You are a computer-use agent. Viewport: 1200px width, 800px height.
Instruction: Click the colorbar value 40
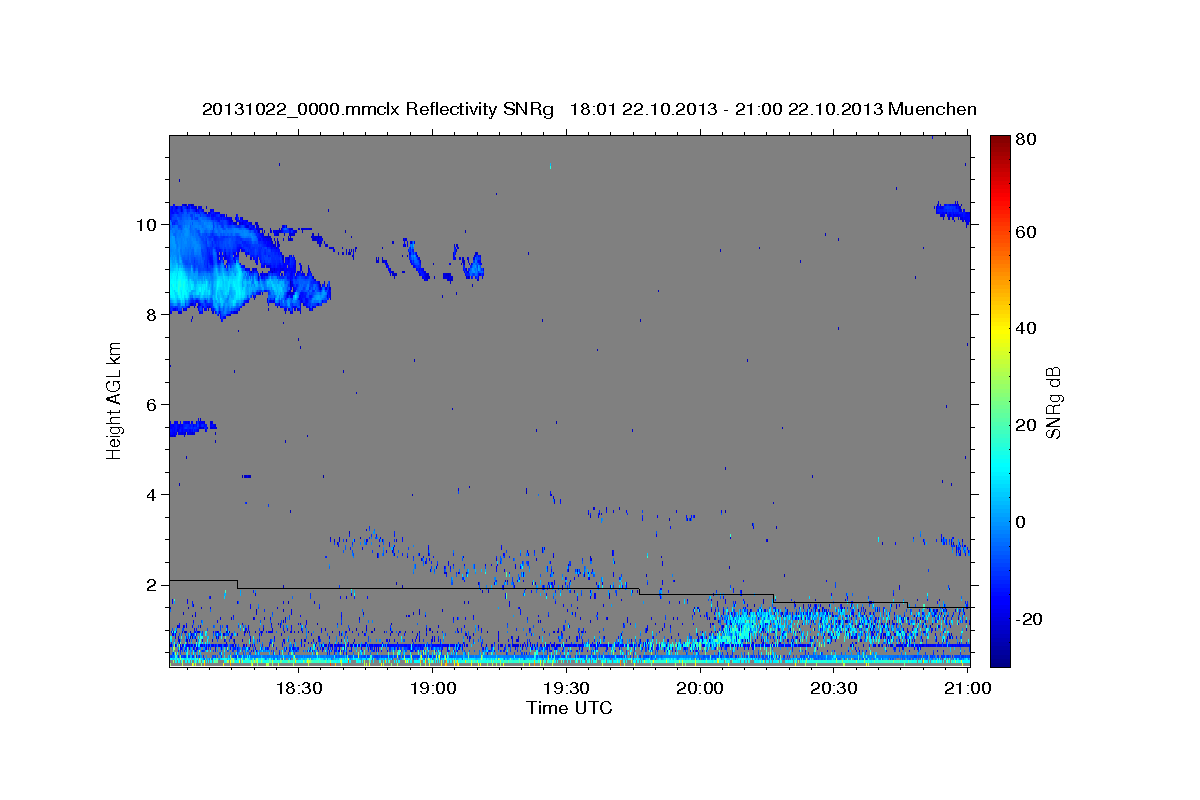[x=1025, y=328]
